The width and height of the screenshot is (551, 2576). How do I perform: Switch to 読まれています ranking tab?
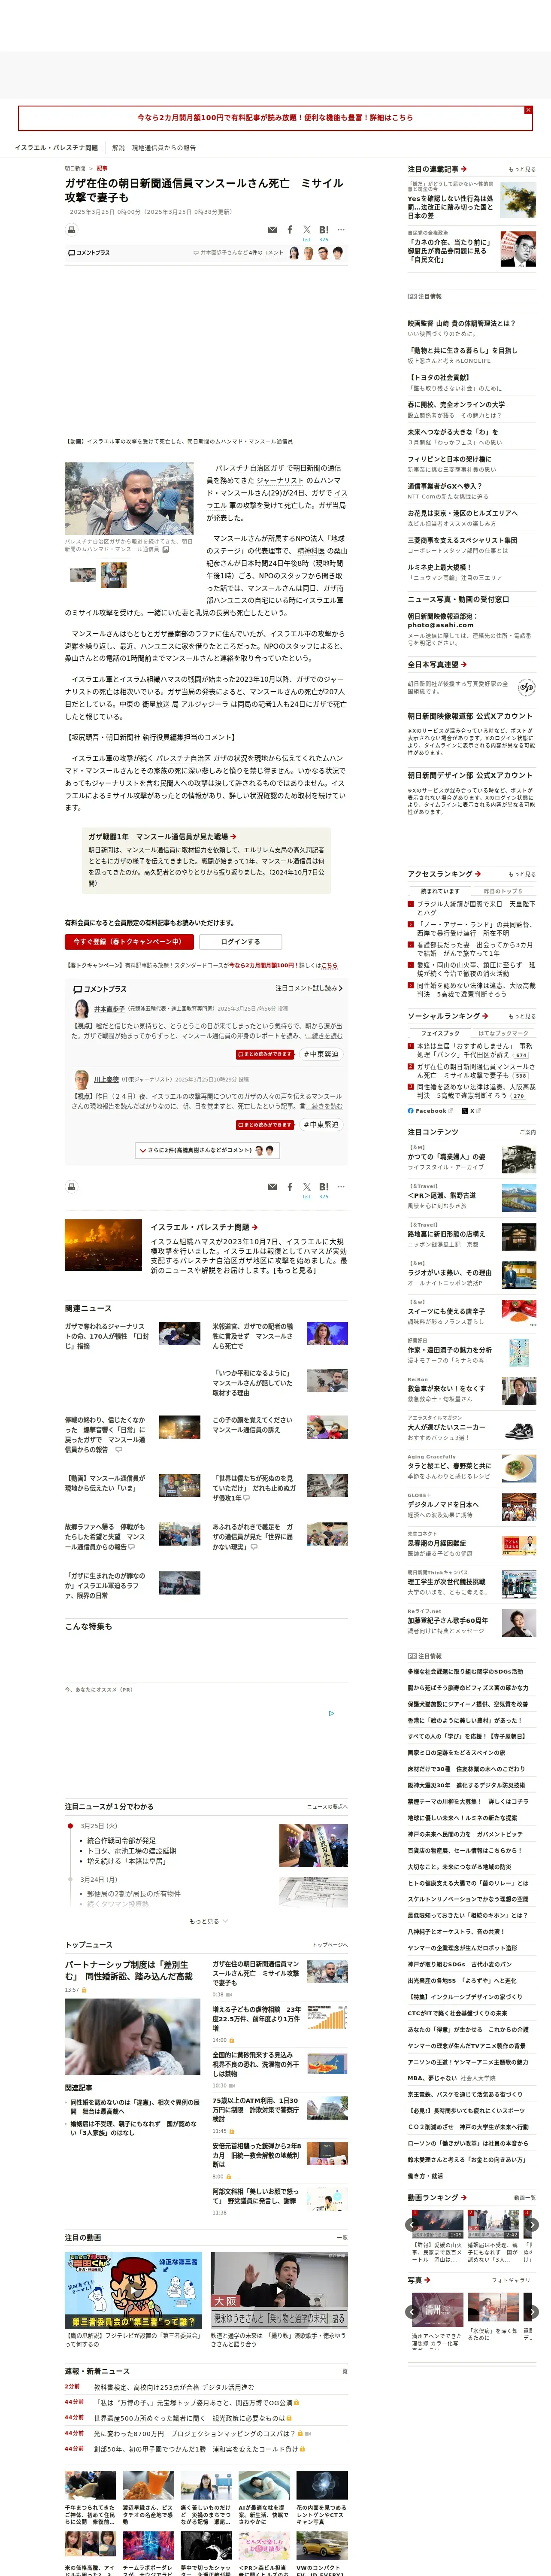click(440, 891)
